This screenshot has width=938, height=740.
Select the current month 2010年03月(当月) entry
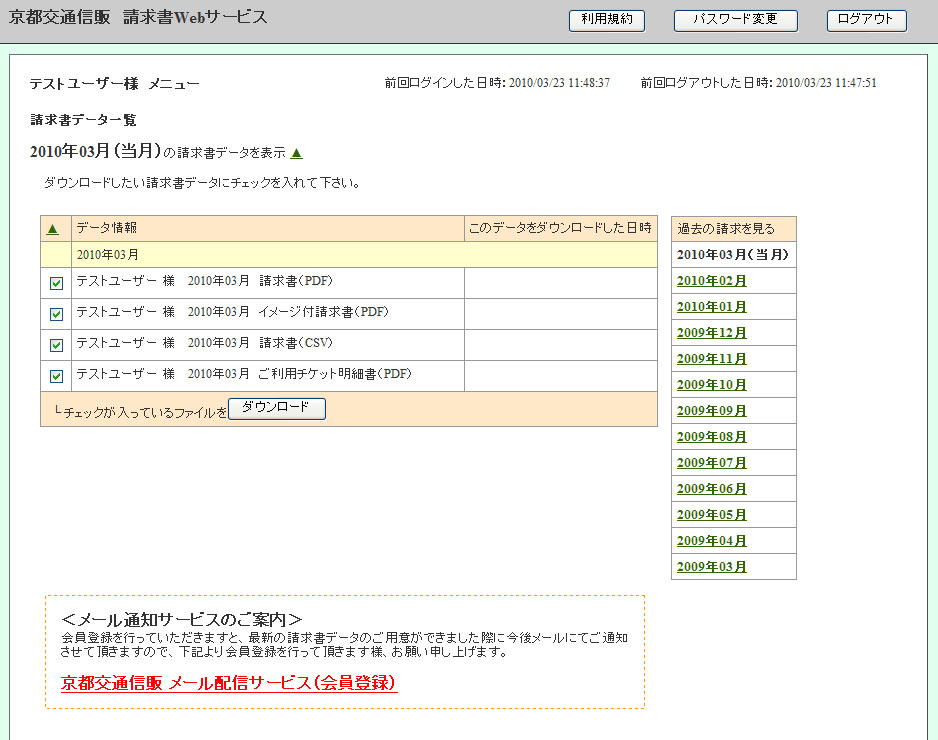click(x=733, y=255)
